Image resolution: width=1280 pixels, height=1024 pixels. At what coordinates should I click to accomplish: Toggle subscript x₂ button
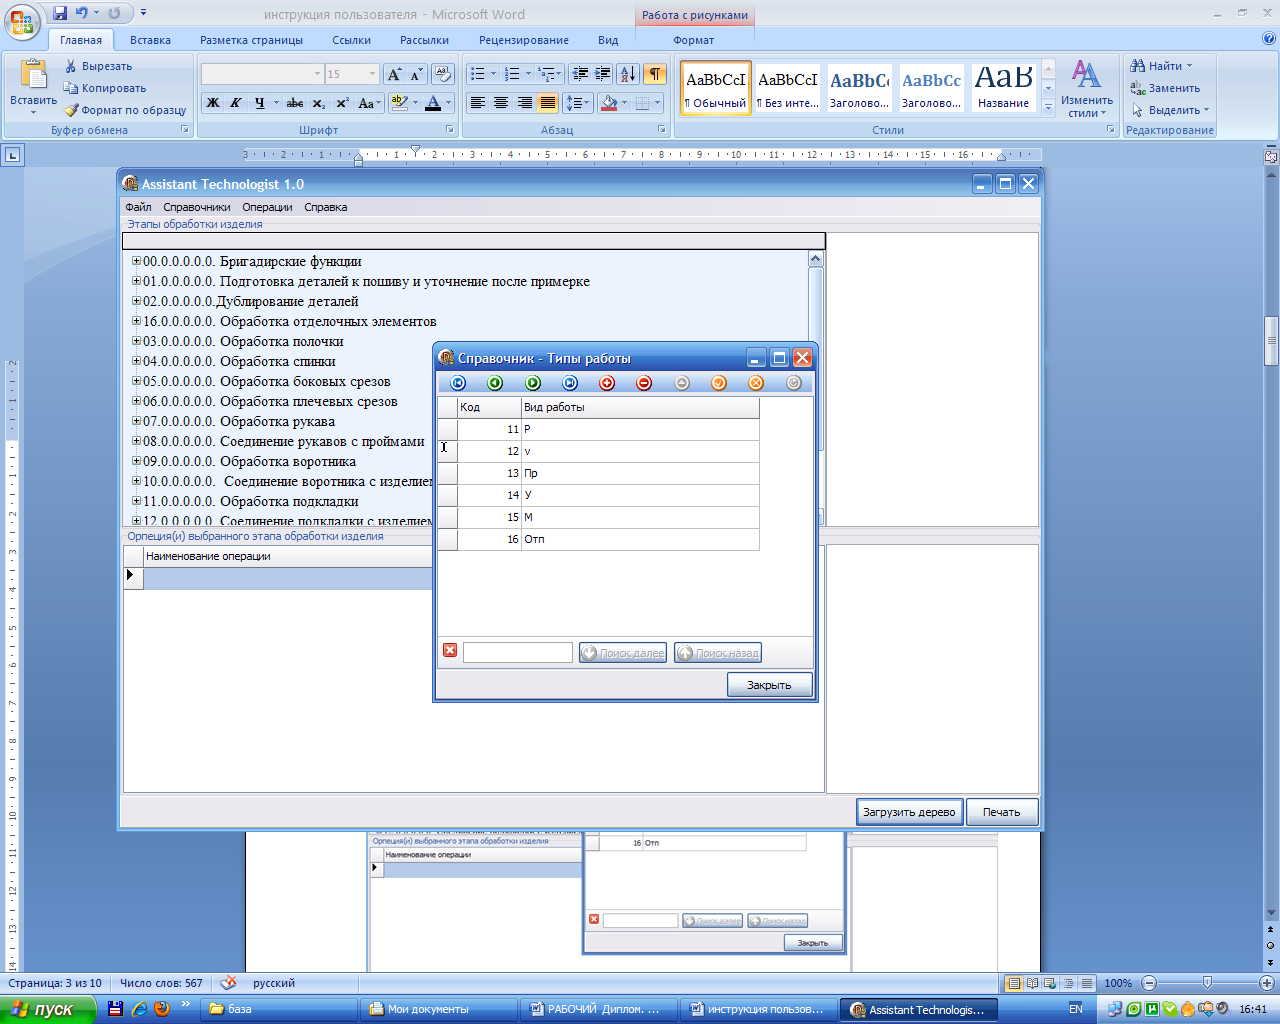[319, 103]
